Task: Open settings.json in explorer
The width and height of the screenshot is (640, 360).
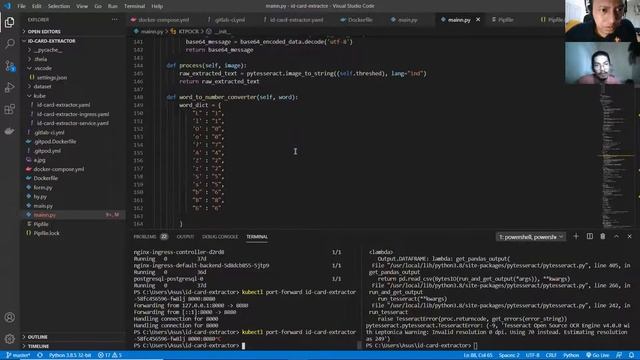Action: coord(52,78)
